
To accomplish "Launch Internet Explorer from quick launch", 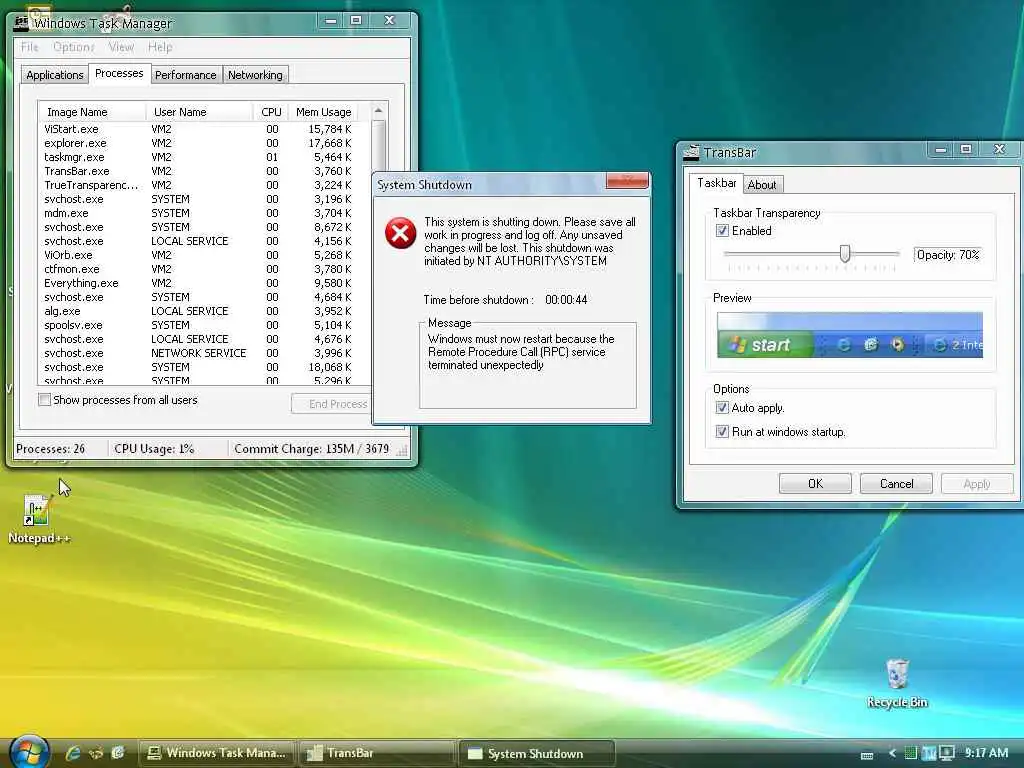I will pos(72,753).
